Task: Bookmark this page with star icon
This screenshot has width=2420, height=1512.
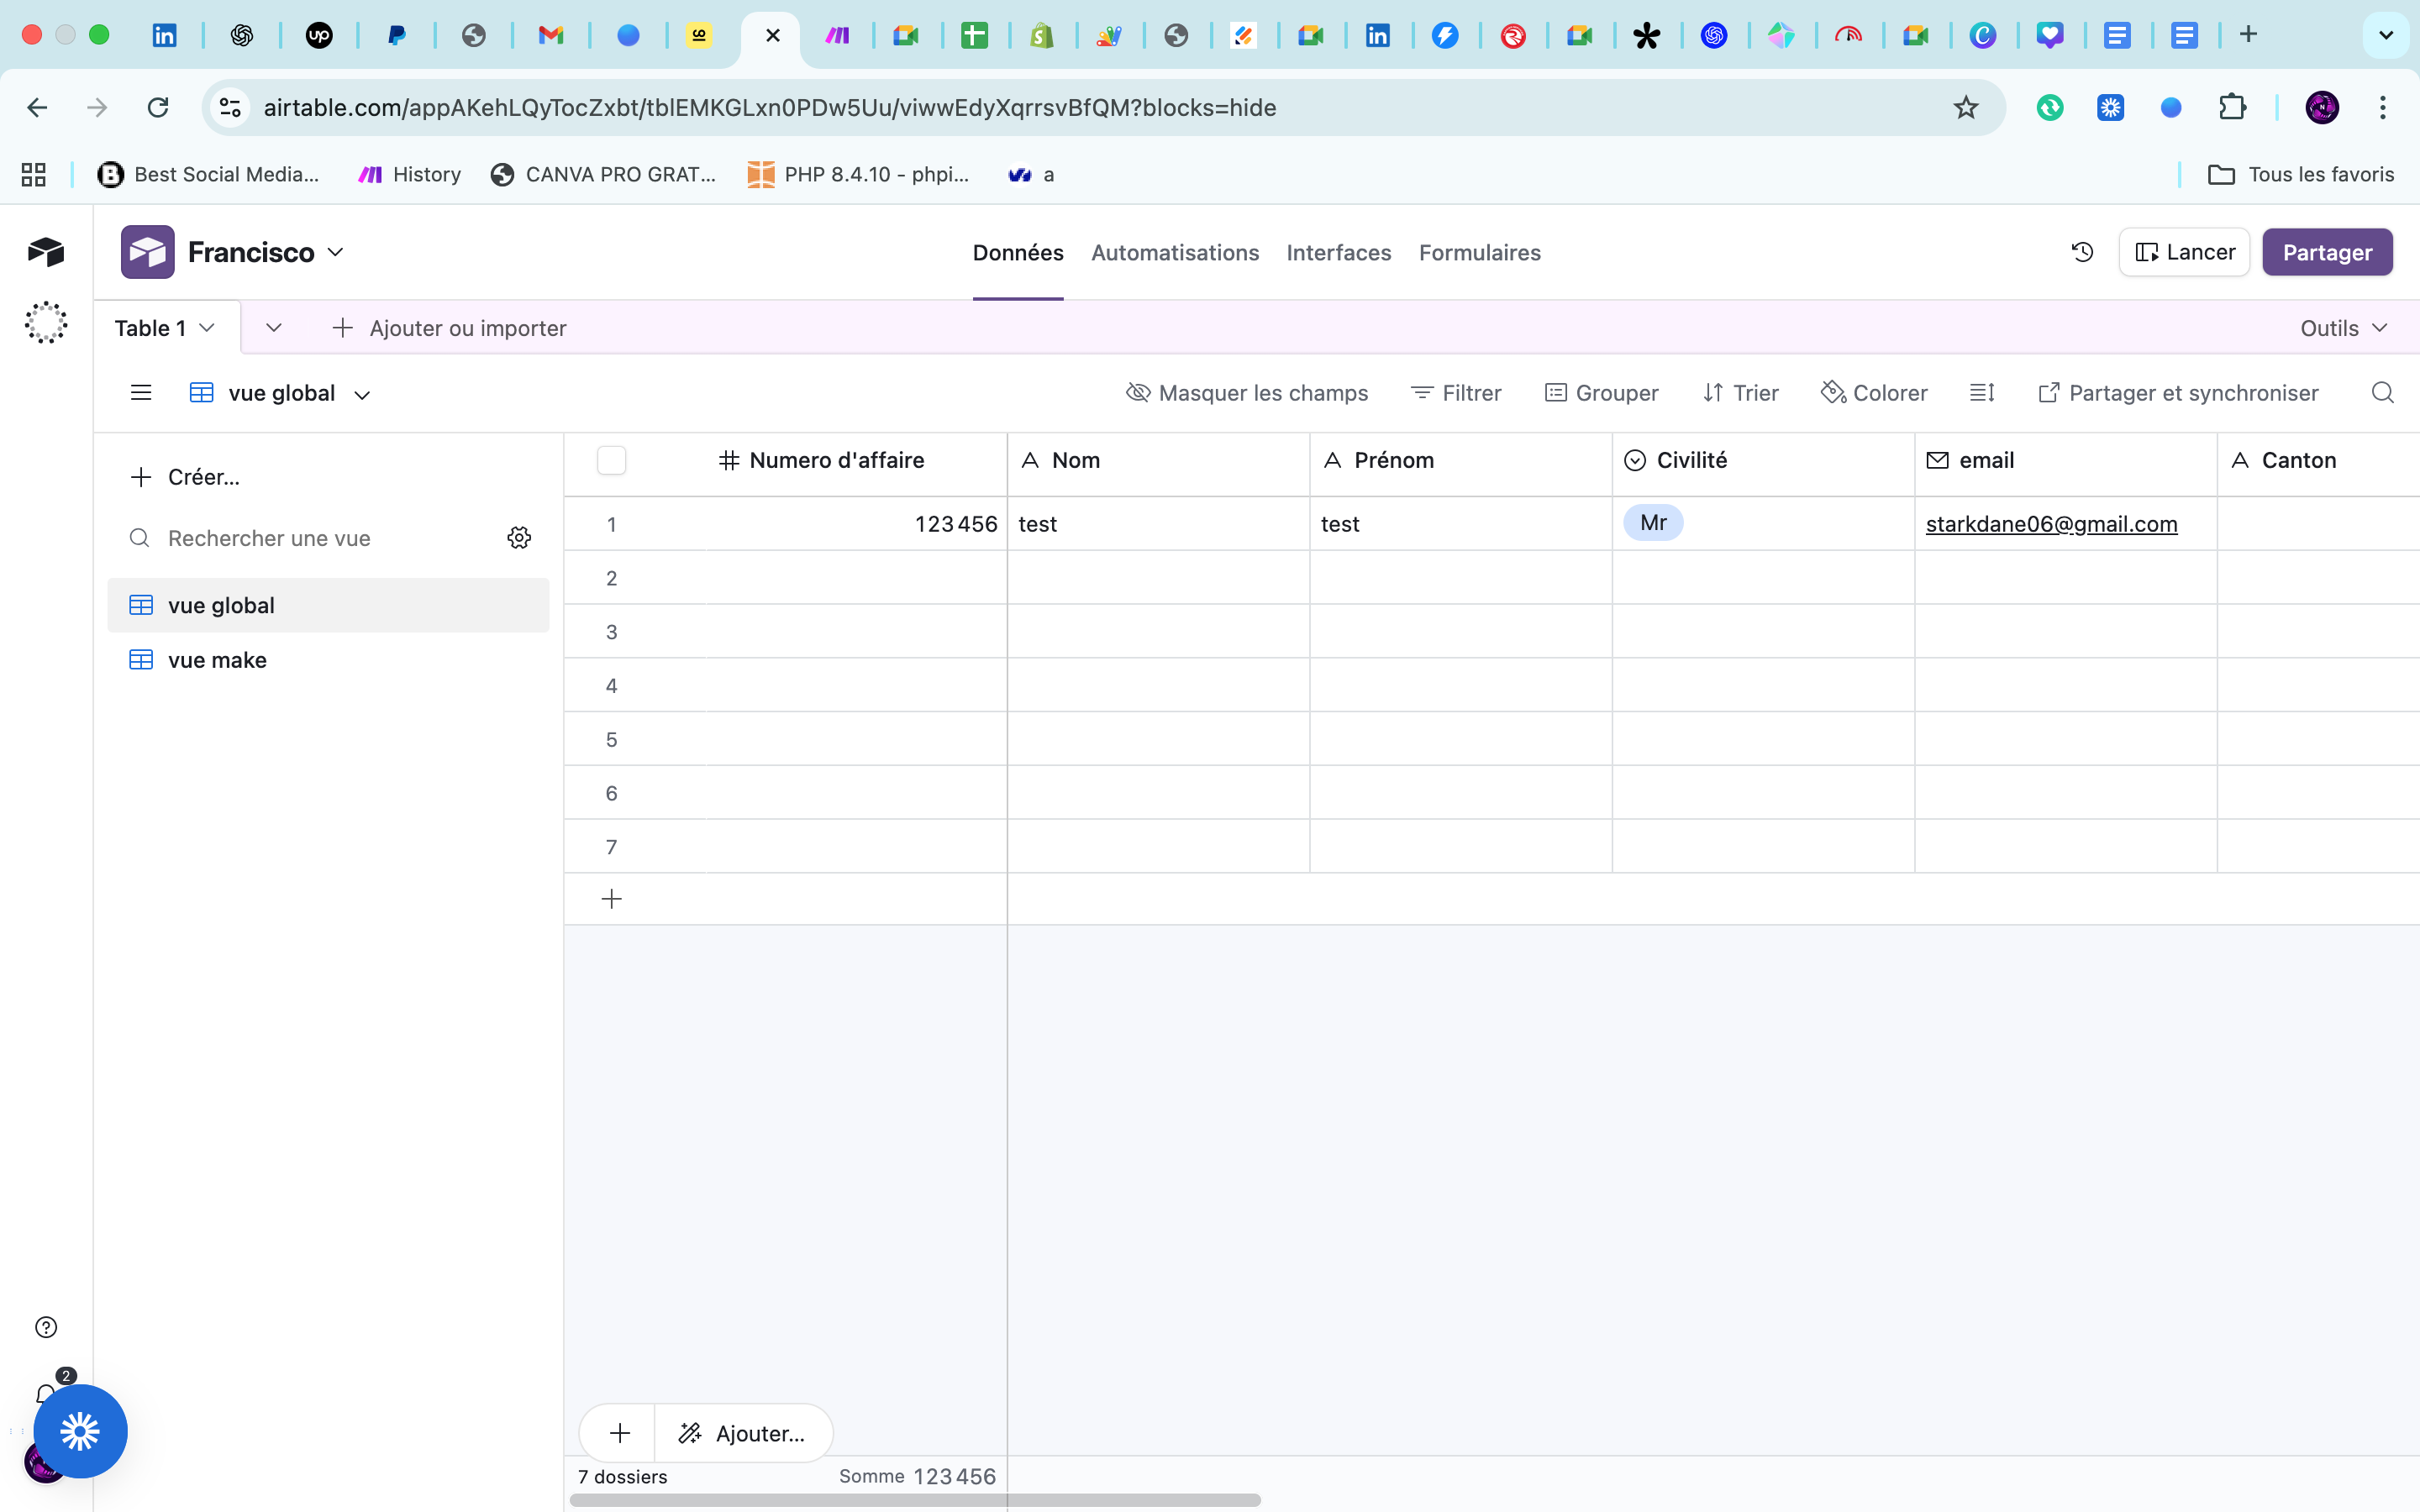Action: tap(1965, 107)
